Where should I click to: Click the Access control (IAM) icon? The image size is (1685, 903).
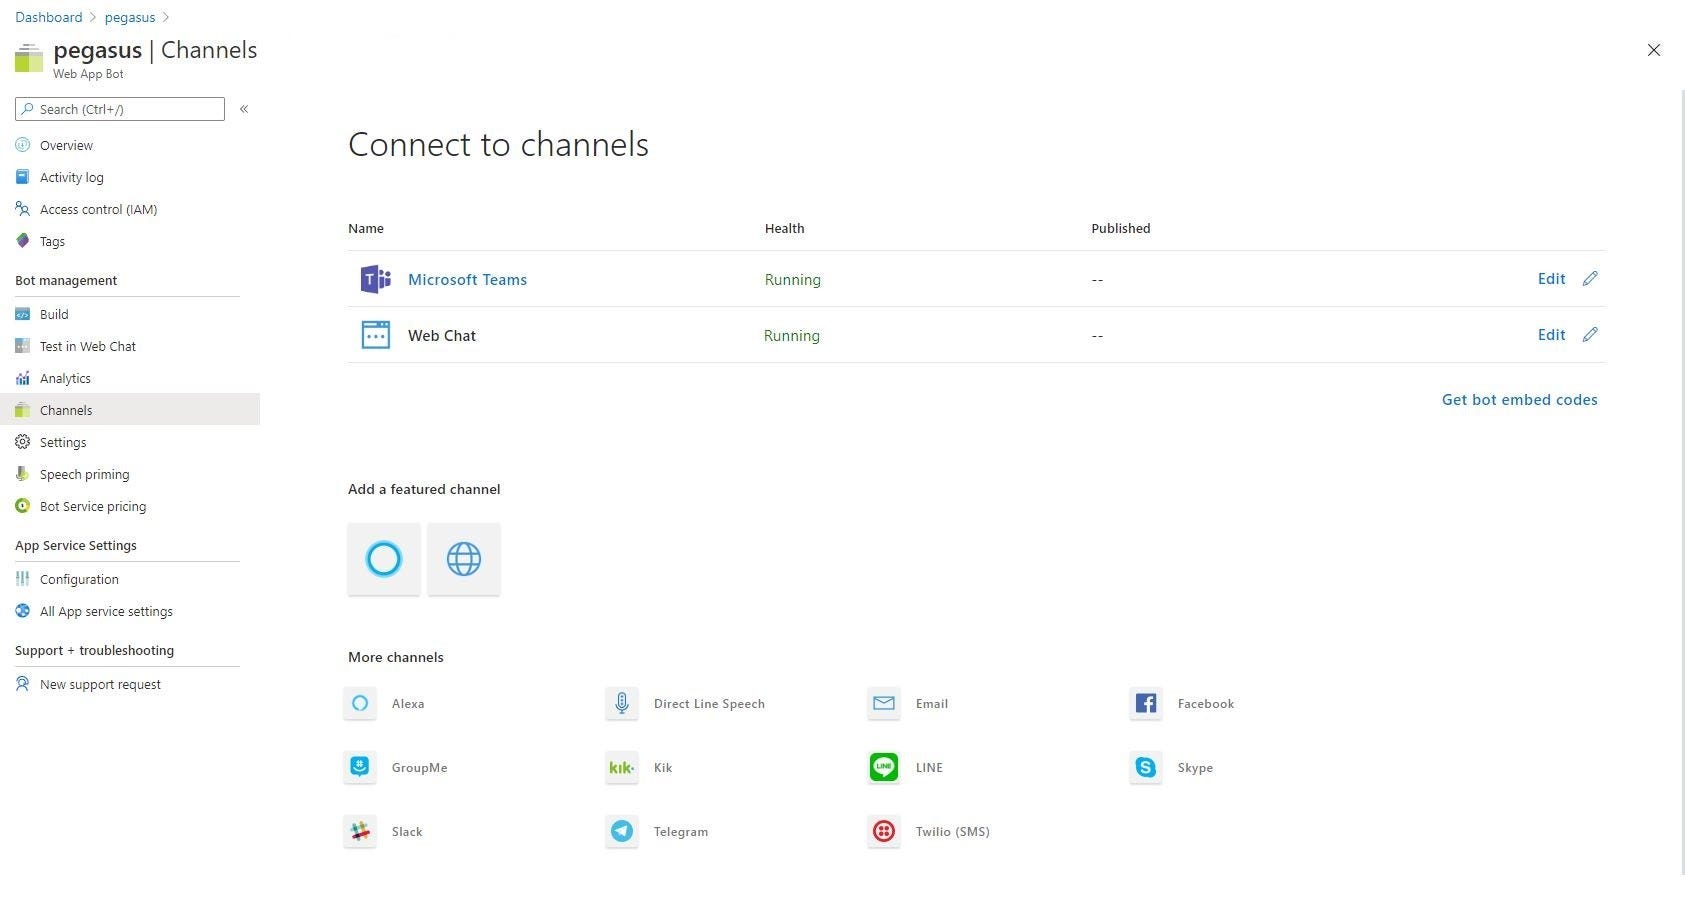pos(23,209)
